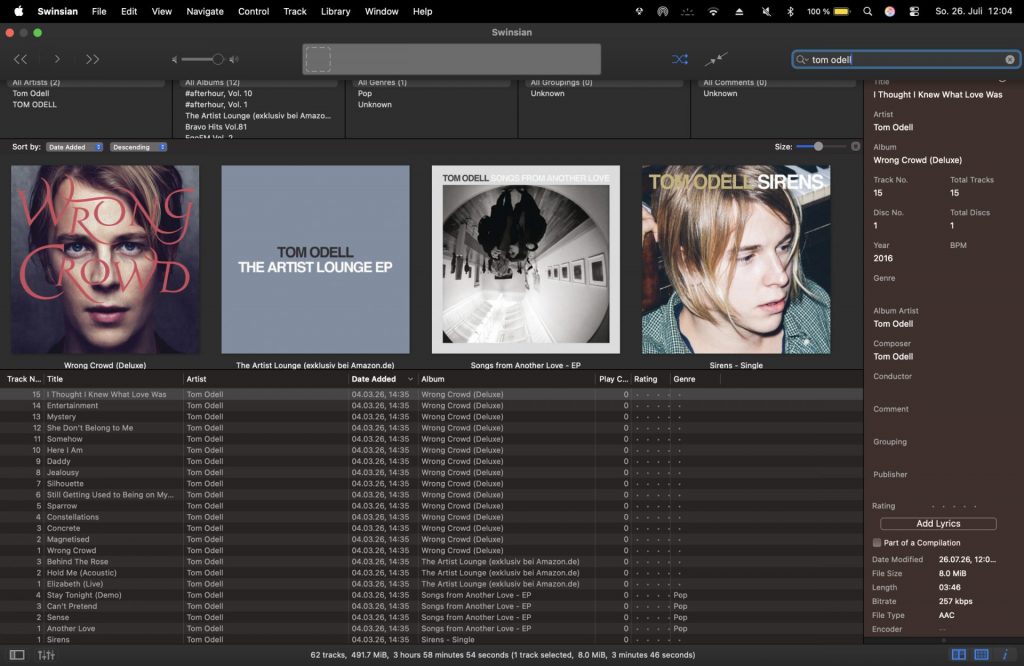The image size is (1024, 666).
Task: Click the muted sound menu bar icon
Action: pyautogui.click(x=765, y=11)
